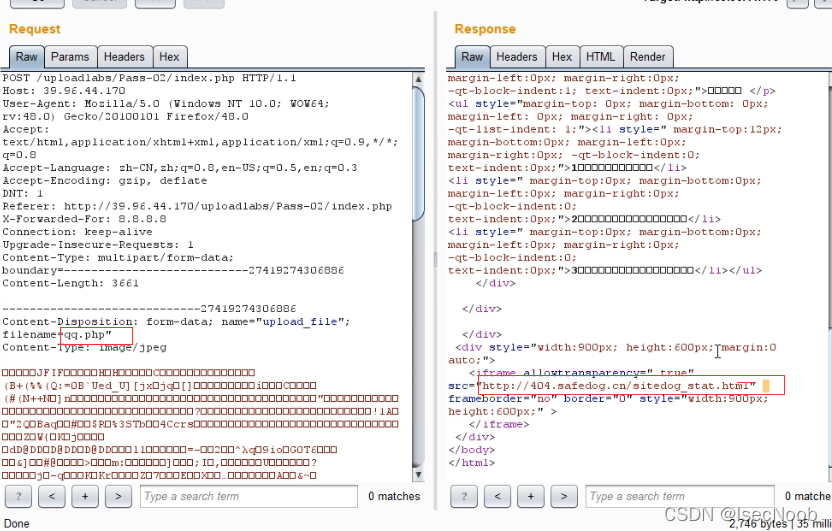The image size is (832, 531).
Task: Open the Headers tab in Request panel
Action: click(x=124, y=57)
